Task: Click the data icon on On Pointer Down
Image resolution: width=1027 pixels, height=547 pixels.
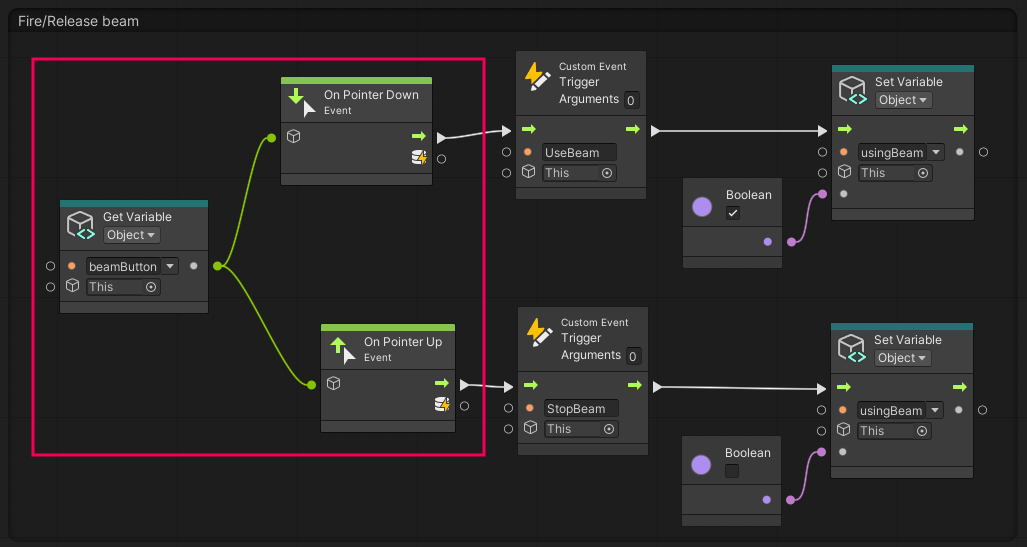Action: pos(420,157)
